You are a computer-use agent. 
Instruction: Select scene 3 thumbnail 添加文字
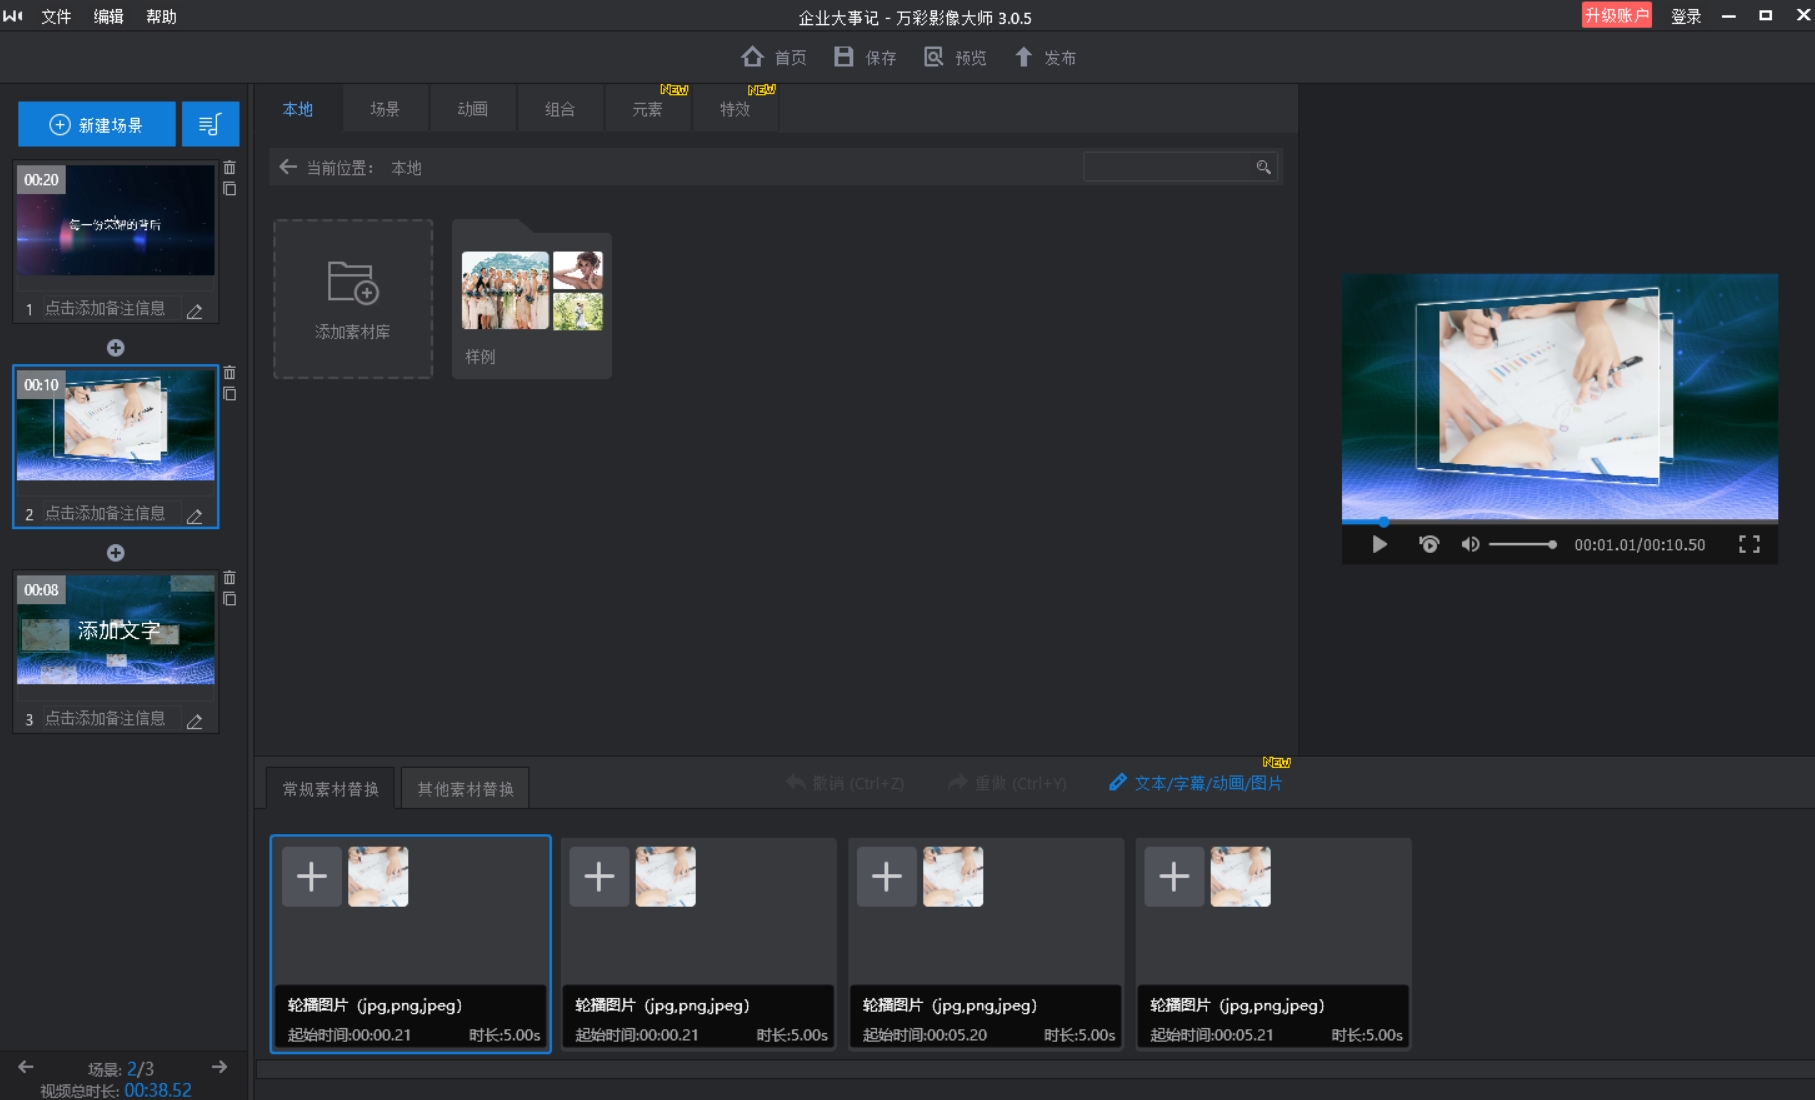(x=116, y=630)
